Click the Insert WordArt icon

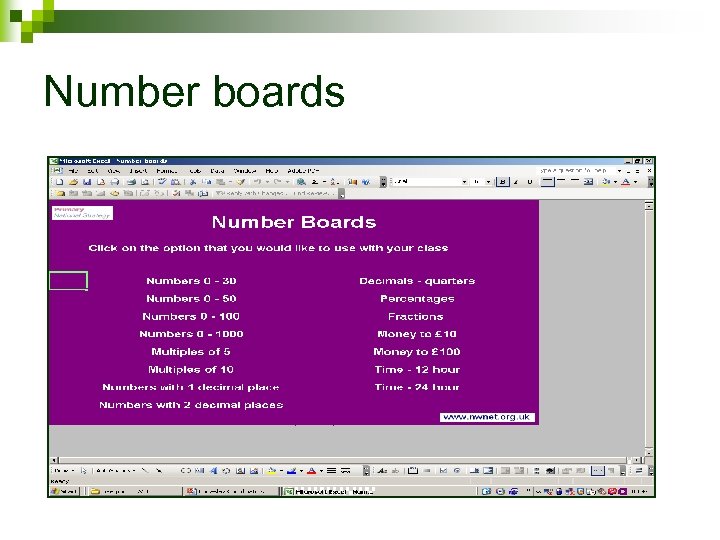[x=213, y=471]
